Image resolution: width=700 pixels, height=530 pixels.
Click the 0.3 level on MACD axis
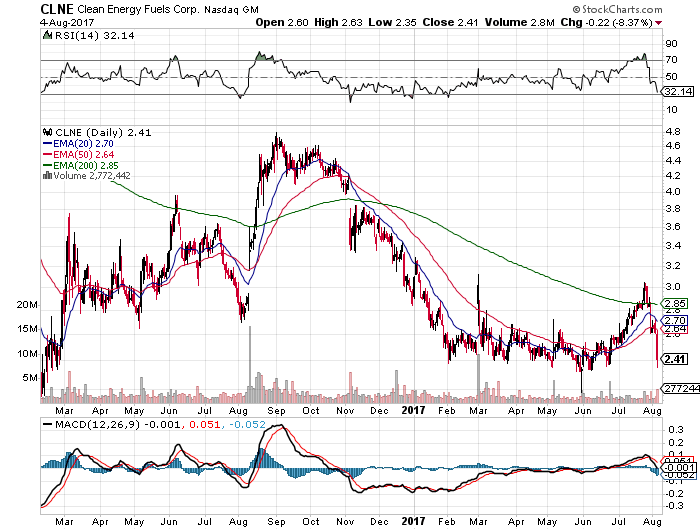click(x=676, y=430)
